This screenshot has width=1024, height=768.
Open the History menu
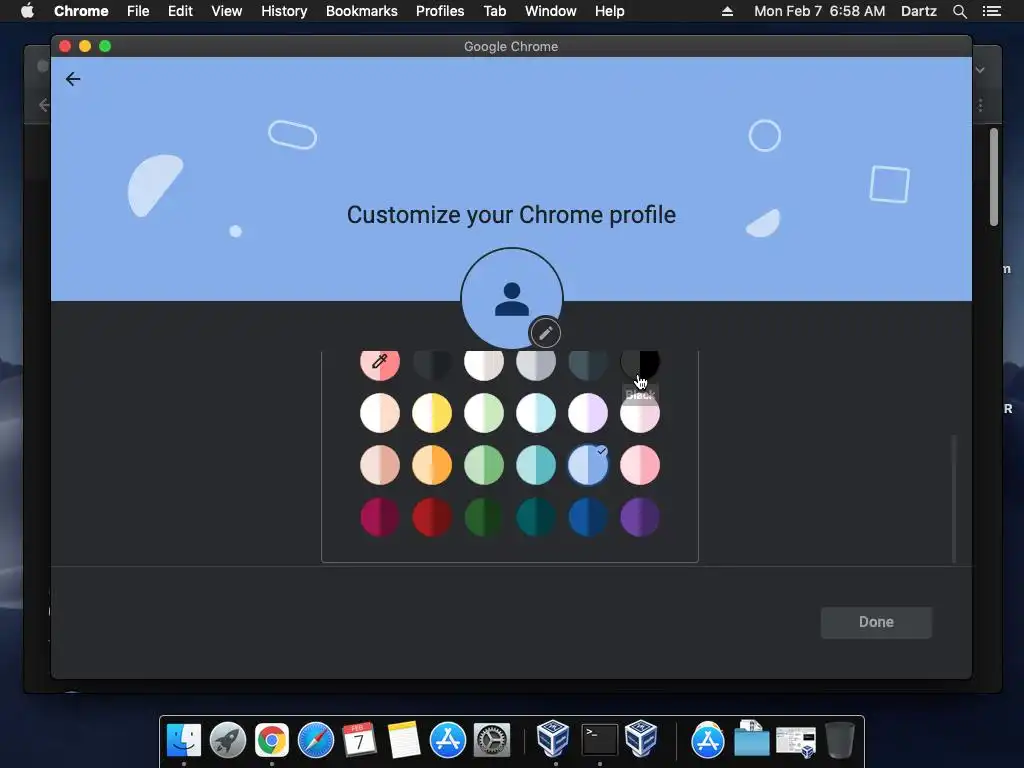pos(284,11)
